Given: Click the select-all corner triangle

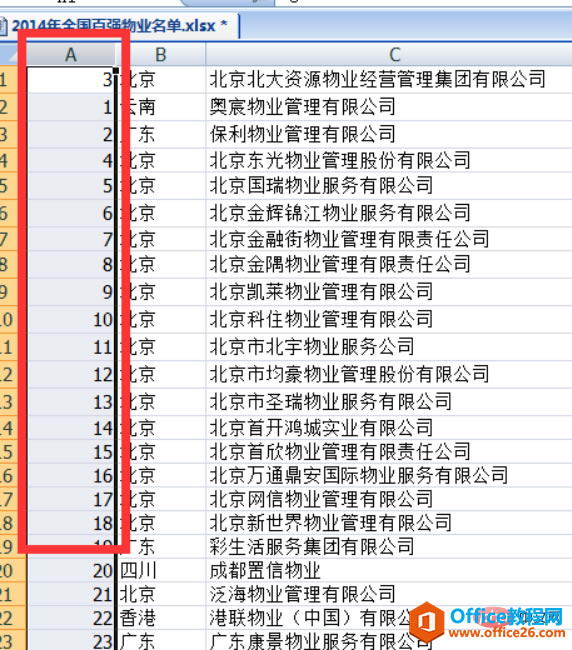Looking at the screenshot, I should pyautogui.click(x=13, y=55).
